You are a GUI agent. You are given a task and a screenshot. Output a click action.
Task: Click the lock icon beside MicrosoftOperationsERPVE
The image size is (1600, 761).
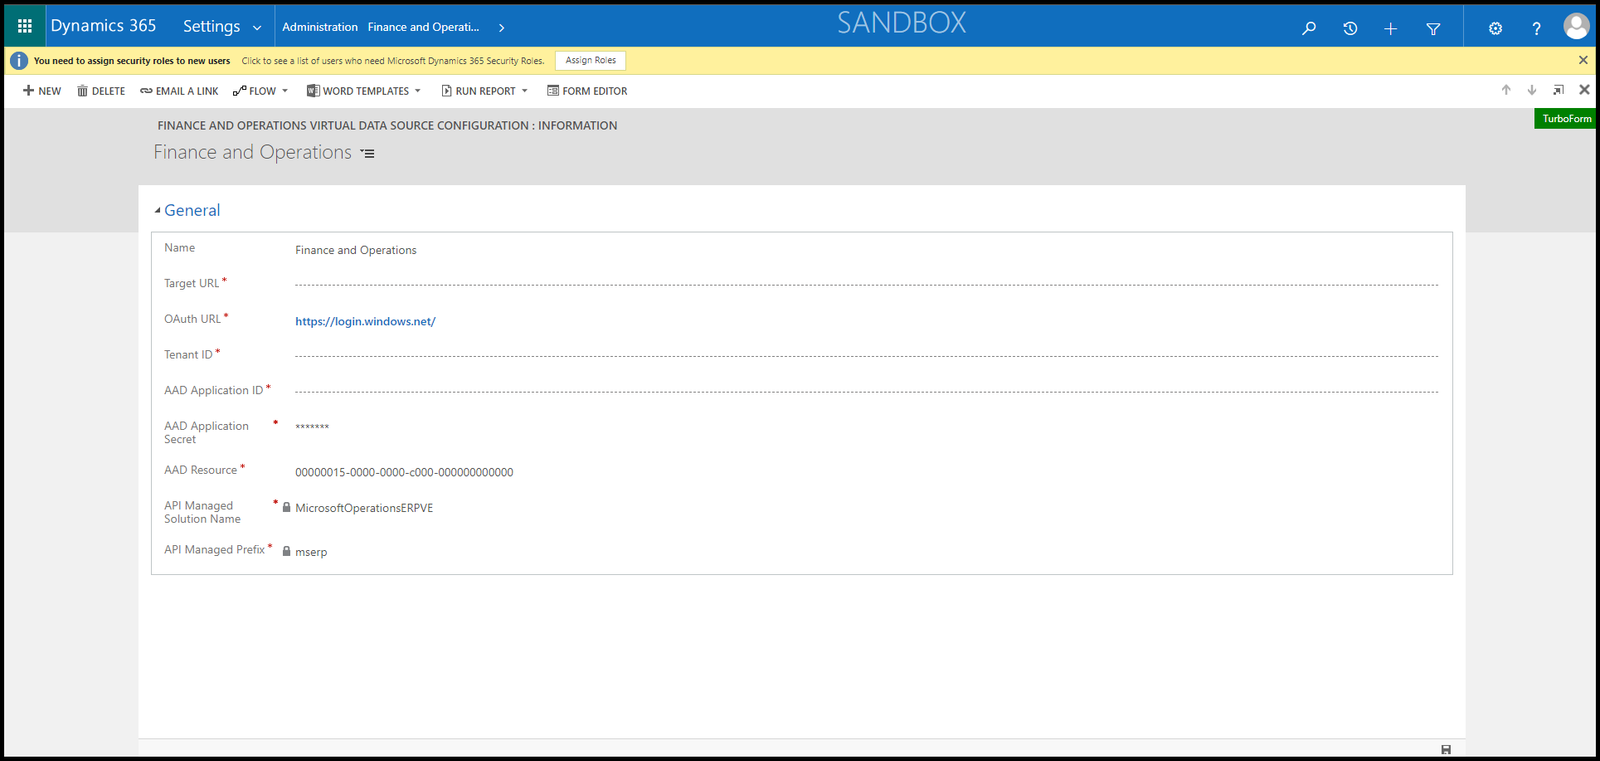[x=286, y=507]
